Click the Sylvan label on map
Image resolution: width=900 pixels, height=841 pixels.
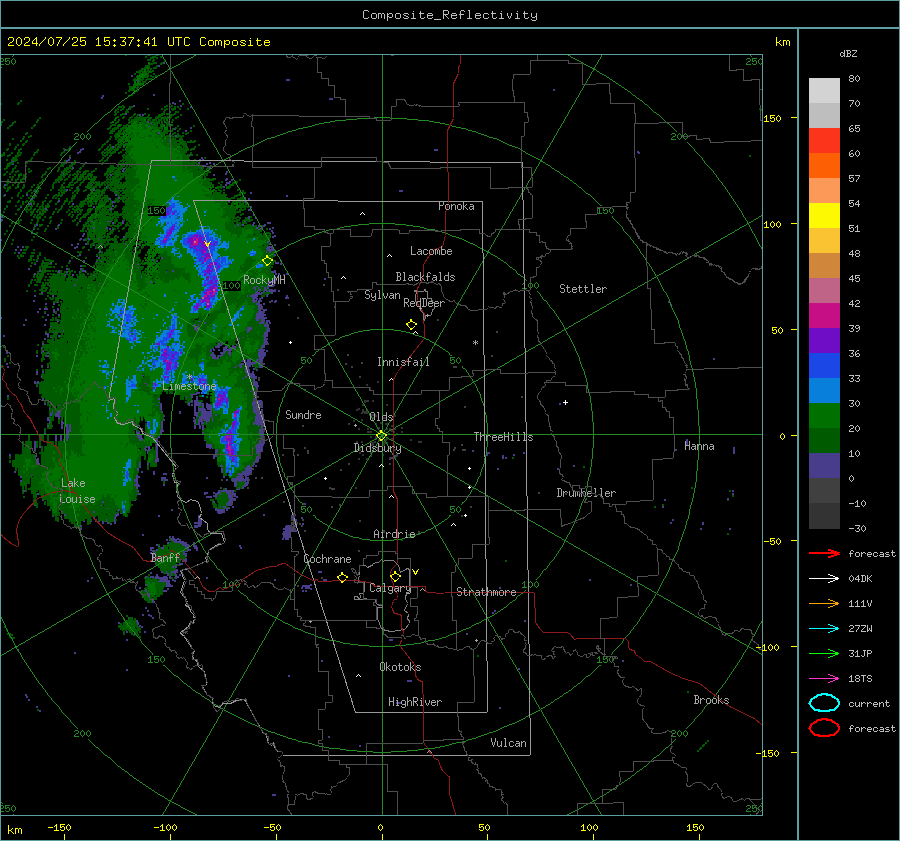pos(382,295)
